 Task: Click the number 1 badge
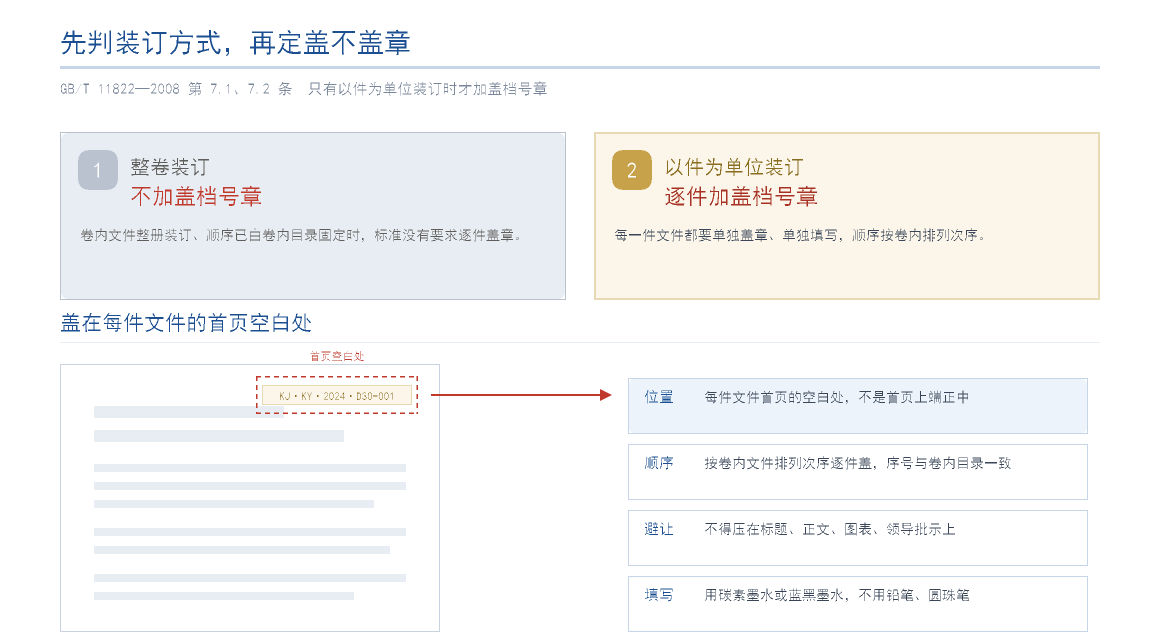(x=98, y=170)
